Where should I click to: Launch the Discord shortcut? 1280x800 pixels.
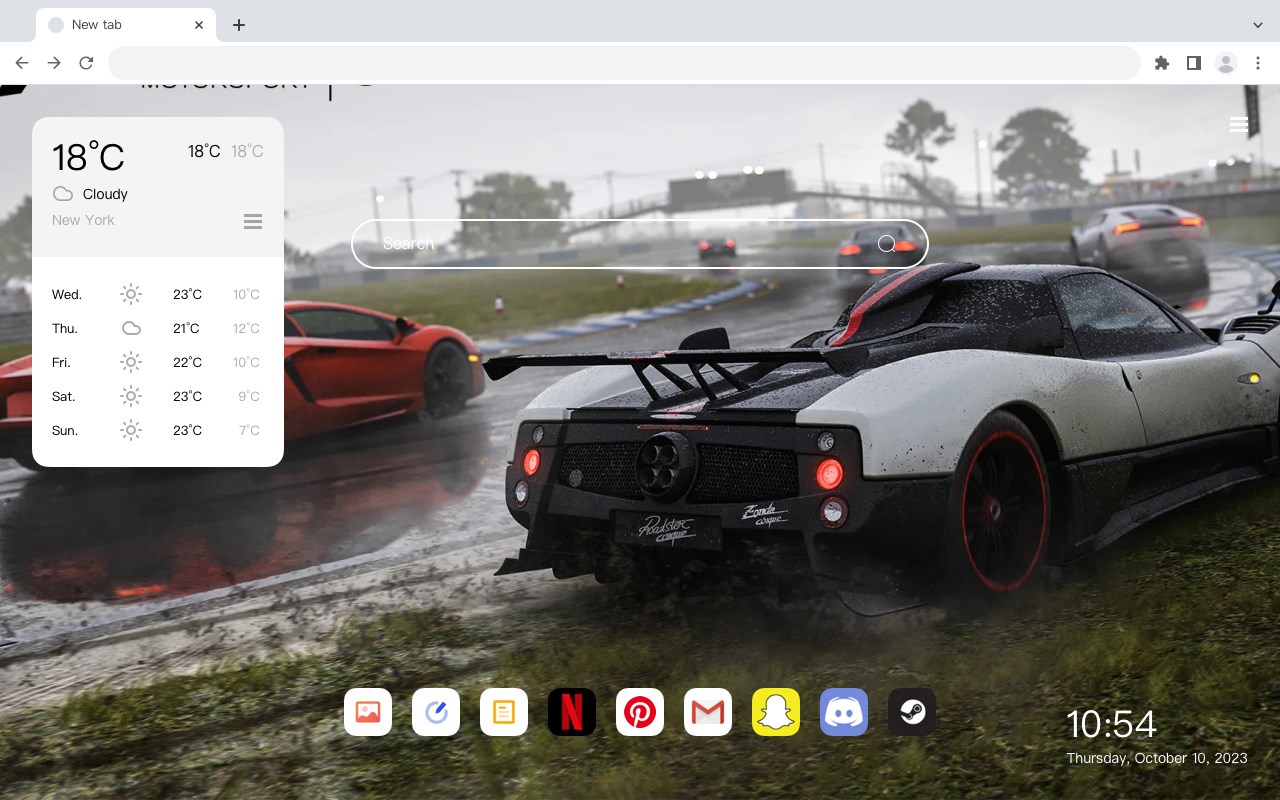(x=844, y=712)
